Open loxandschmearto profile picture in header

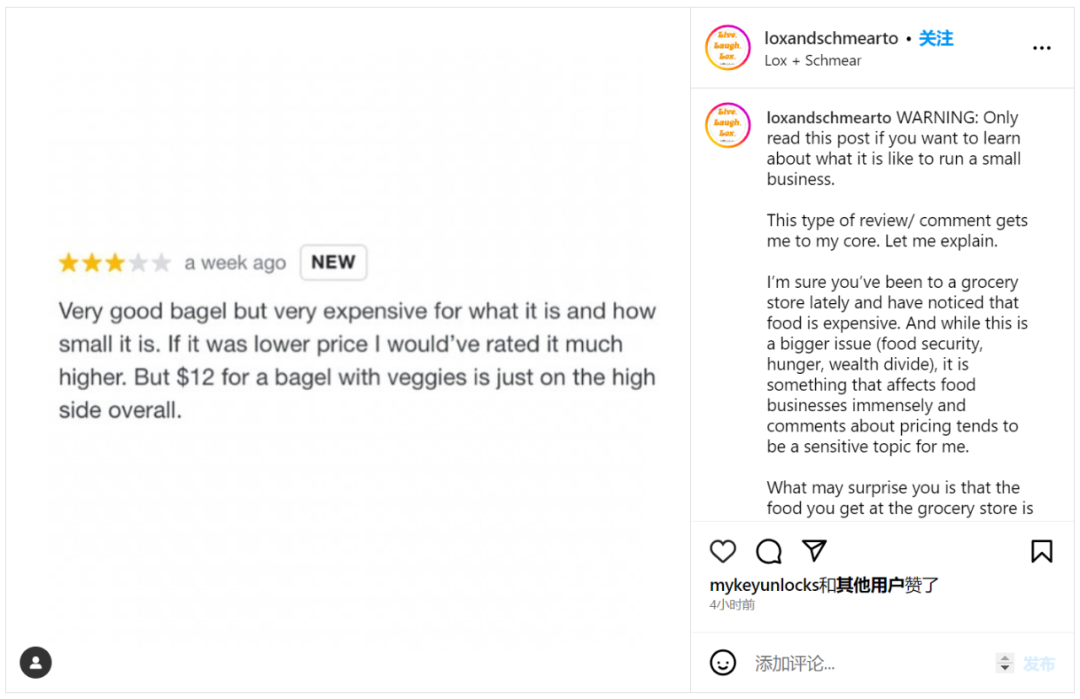coord(727,48)
